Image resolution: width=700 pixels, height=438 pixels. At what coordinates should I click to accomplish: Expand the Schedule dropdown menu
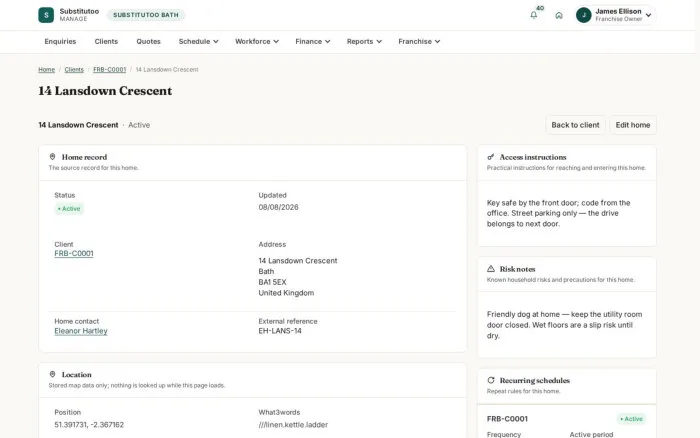(198, 42)
